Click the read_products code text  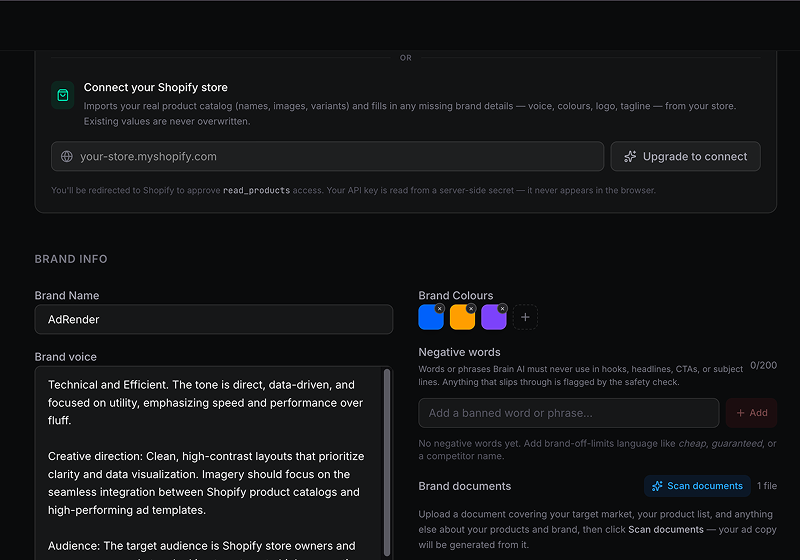tap(256, 190)
